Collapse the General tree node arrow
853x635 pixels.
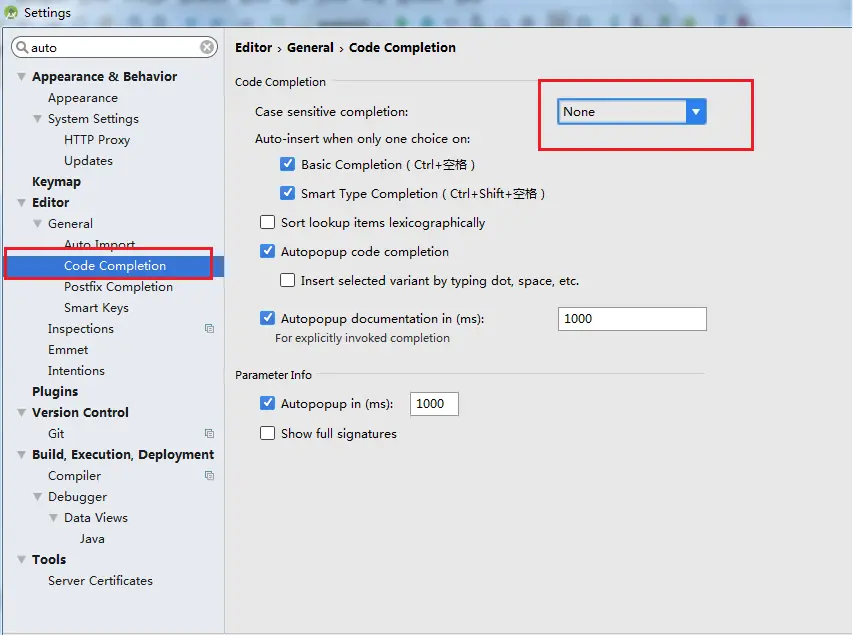pos(37,224)
